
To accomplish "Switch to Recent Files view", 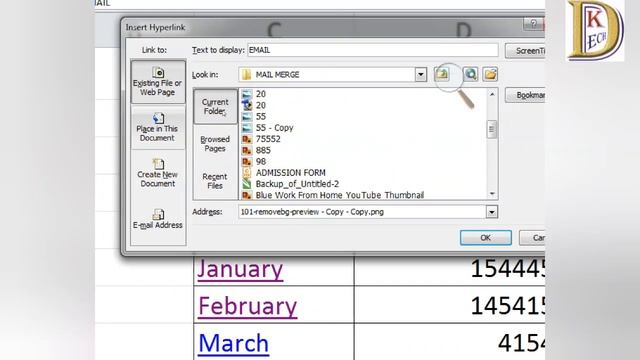I will (215, 181).
